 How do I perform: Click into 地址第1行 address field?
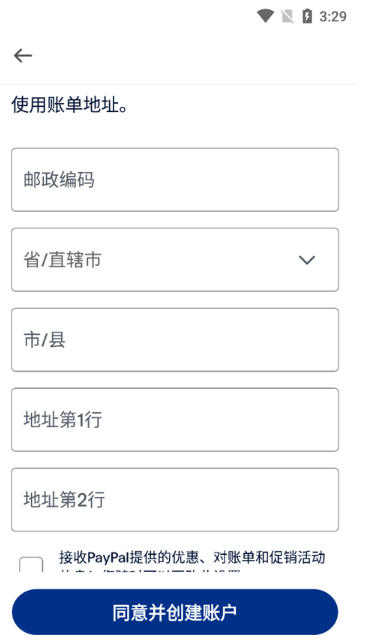pos(175,420)
